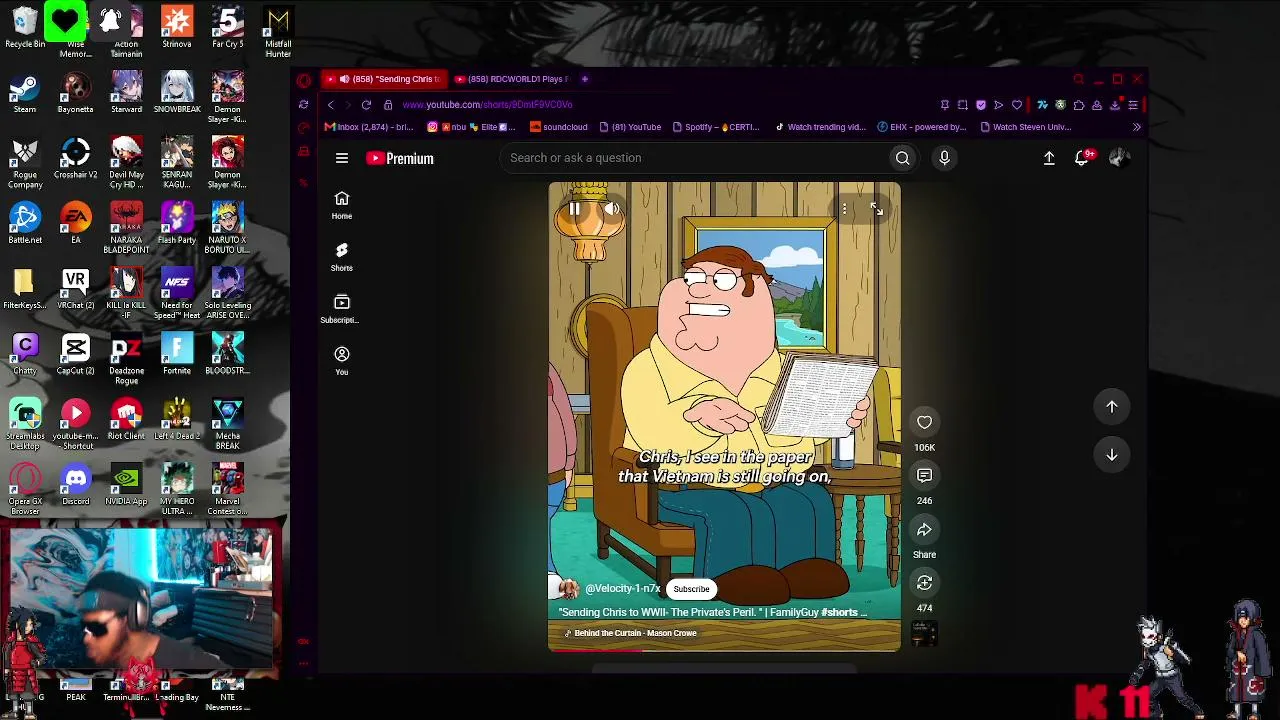Screen dimensions: 1280x720
Task: Go to Home in the YouTube sidebar
Action: pyautogui.click(x=342, y=204)
